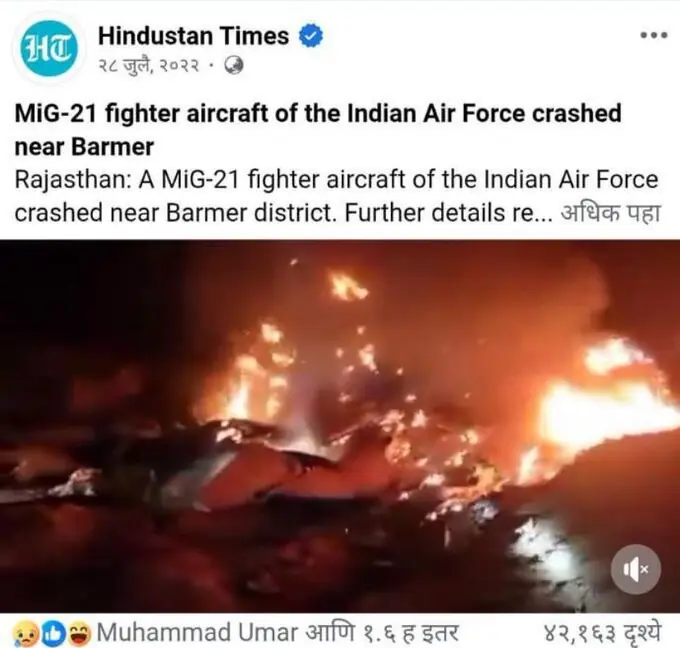This screenshot has width=680, height=648.
Task: Click the sad reaction emoji
Action: 25,635
